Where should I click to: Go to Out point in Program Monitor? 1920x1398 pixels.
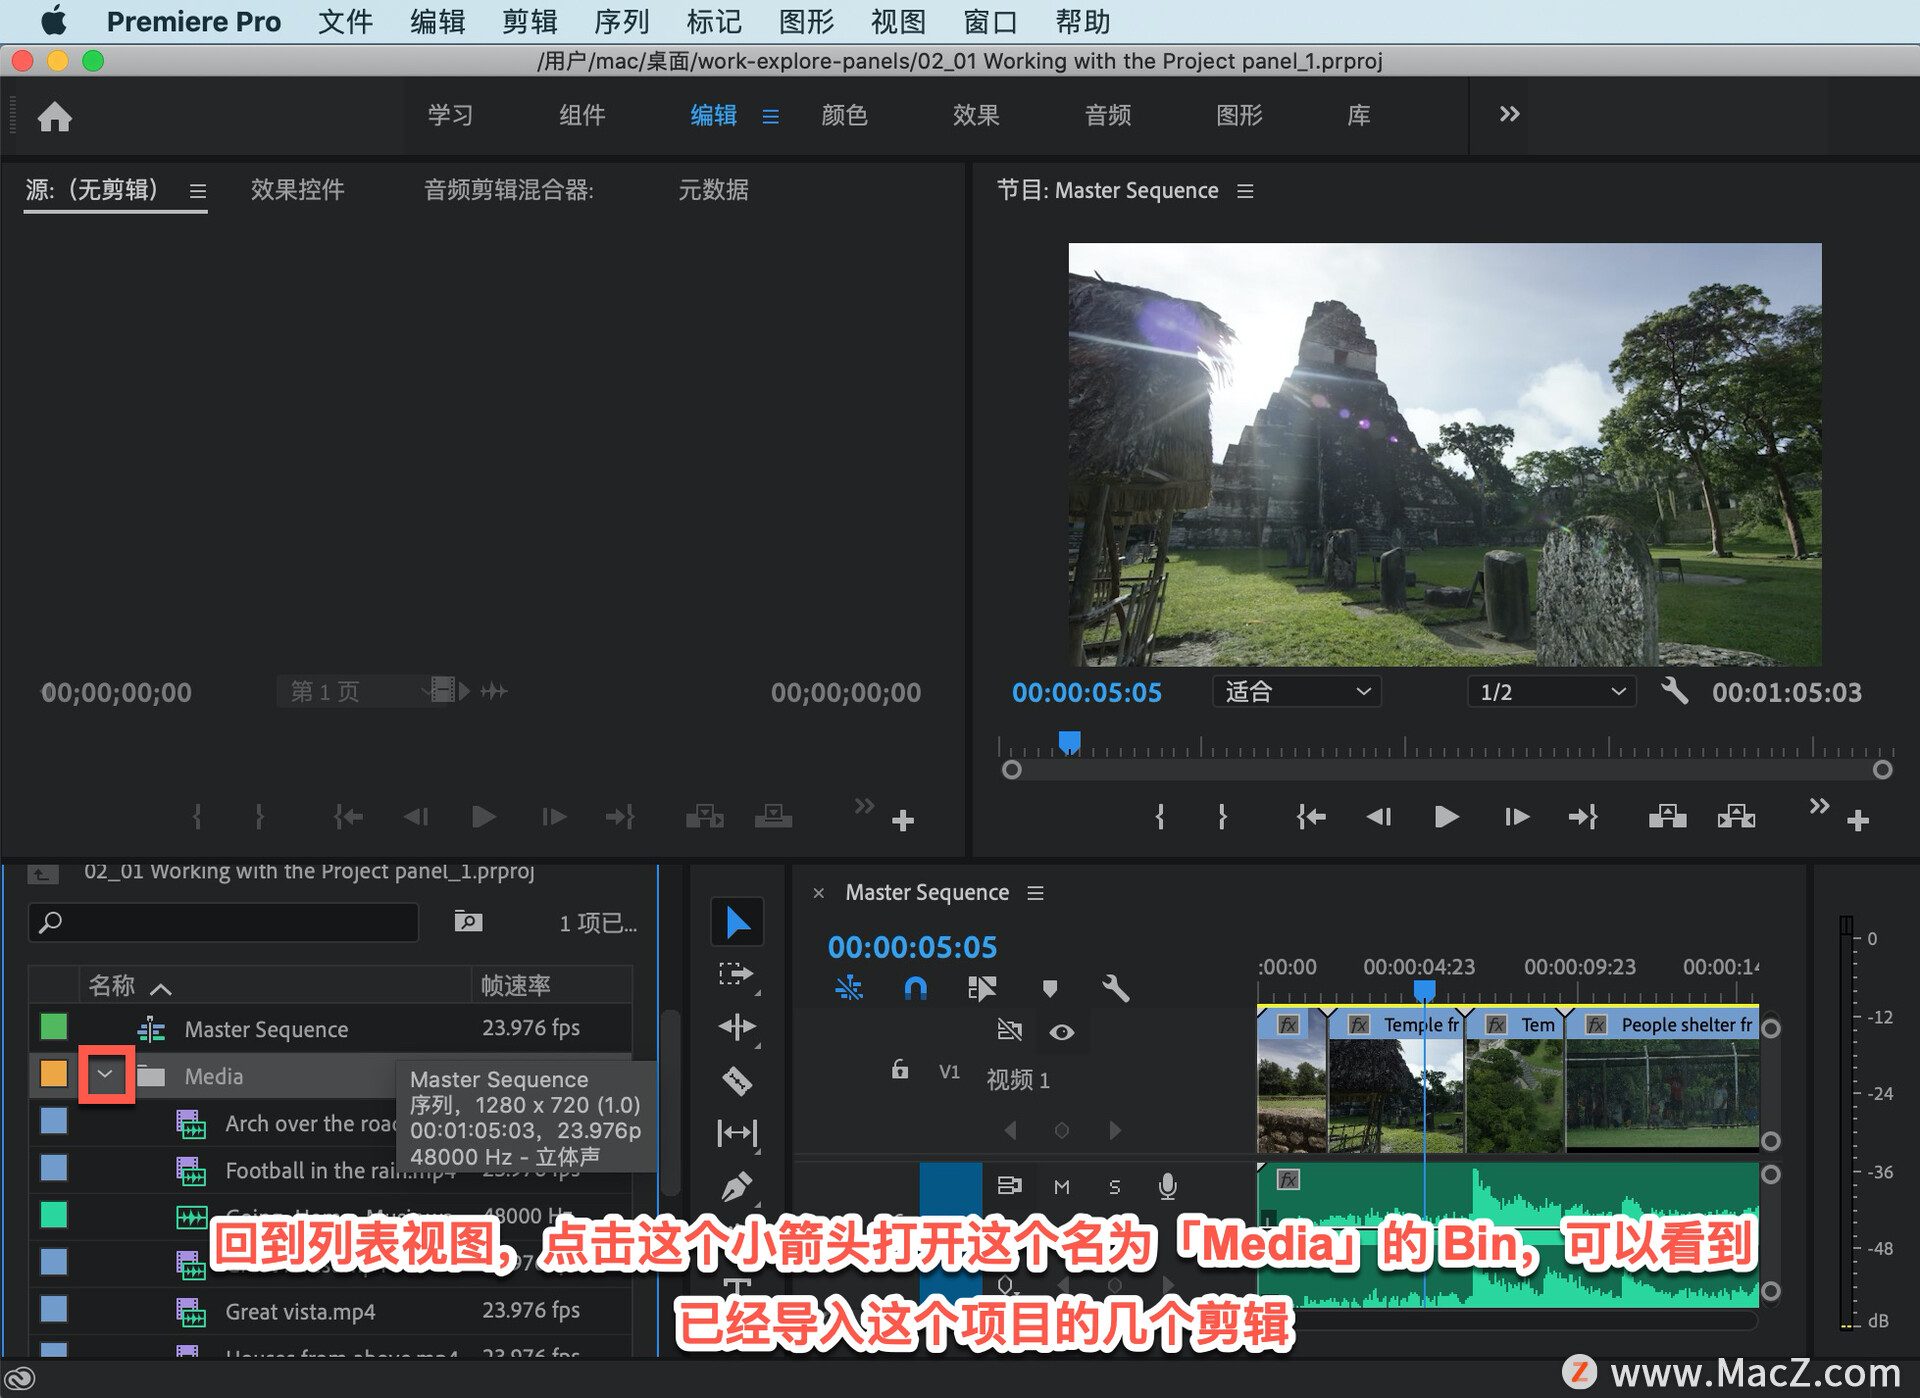pos(1583,817)
